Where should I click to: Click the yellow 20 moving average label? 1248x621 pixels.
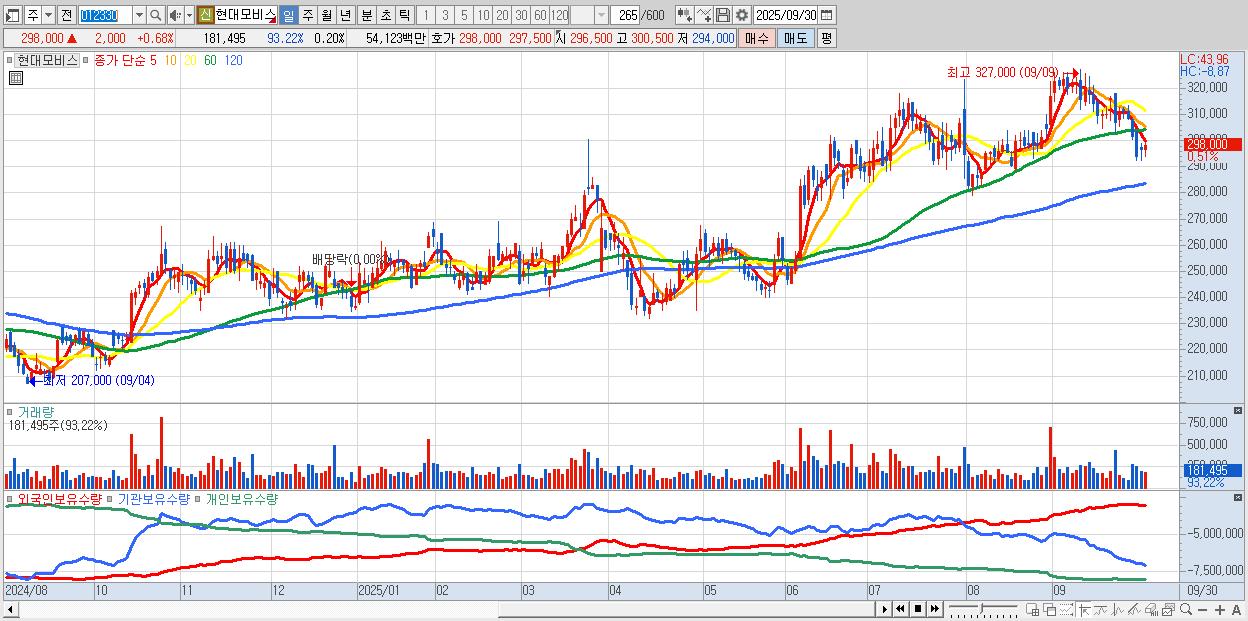pos(190,60)
